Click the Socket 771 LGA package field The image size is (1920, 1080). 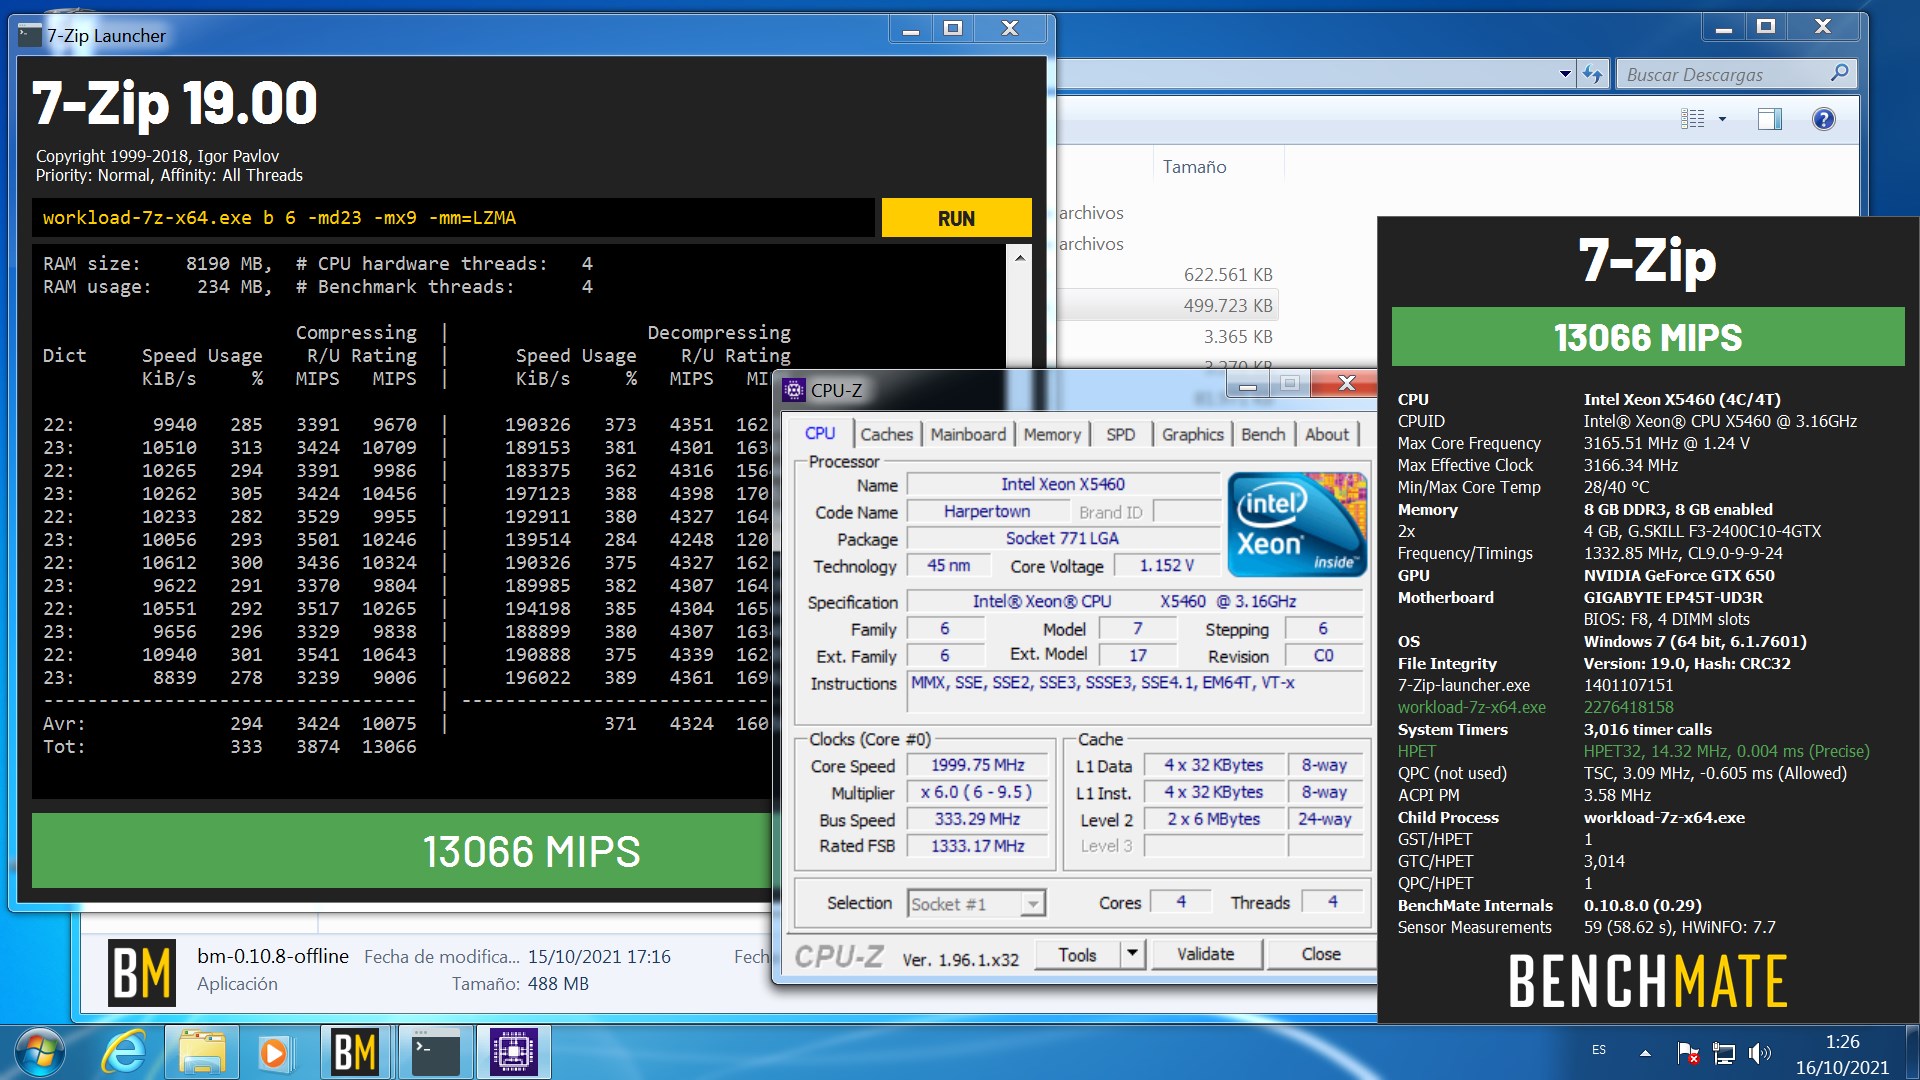[1062, 538]
